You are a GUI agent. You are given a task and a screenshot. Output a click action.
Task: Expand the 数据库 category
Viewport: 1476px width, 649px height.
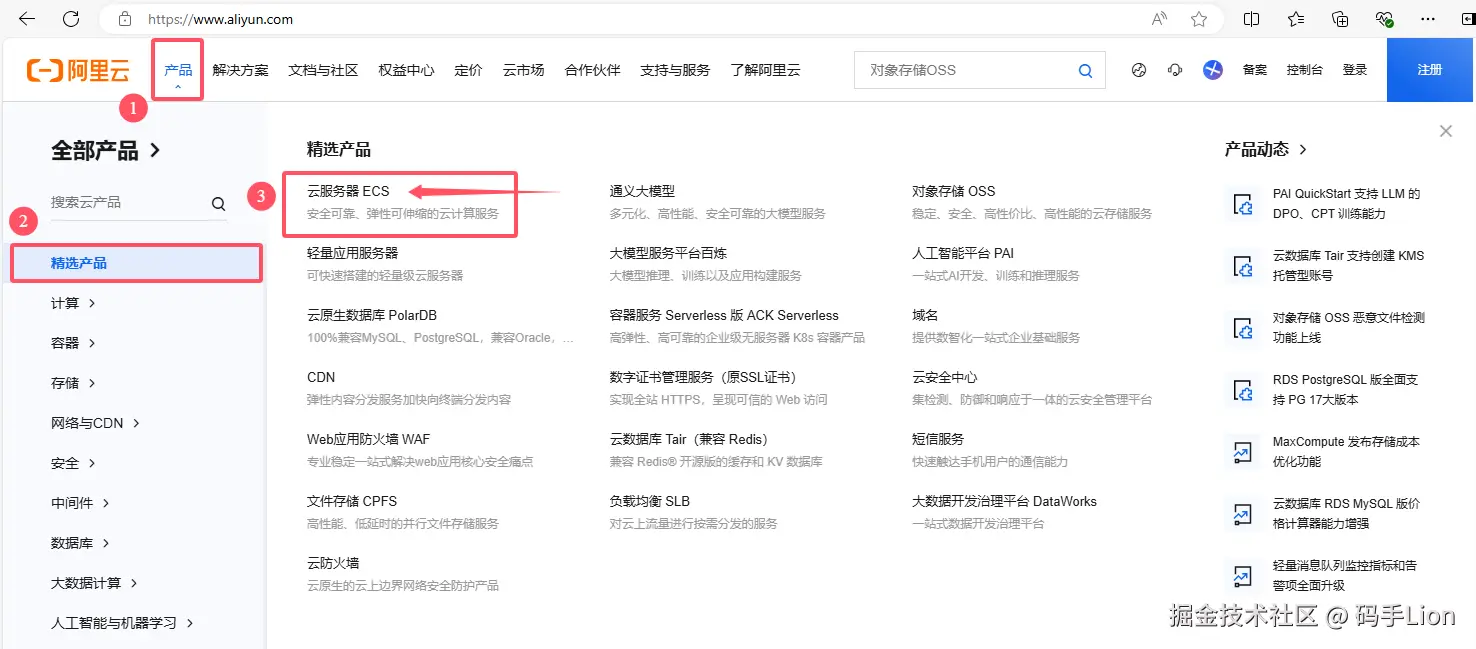[80, 543]
